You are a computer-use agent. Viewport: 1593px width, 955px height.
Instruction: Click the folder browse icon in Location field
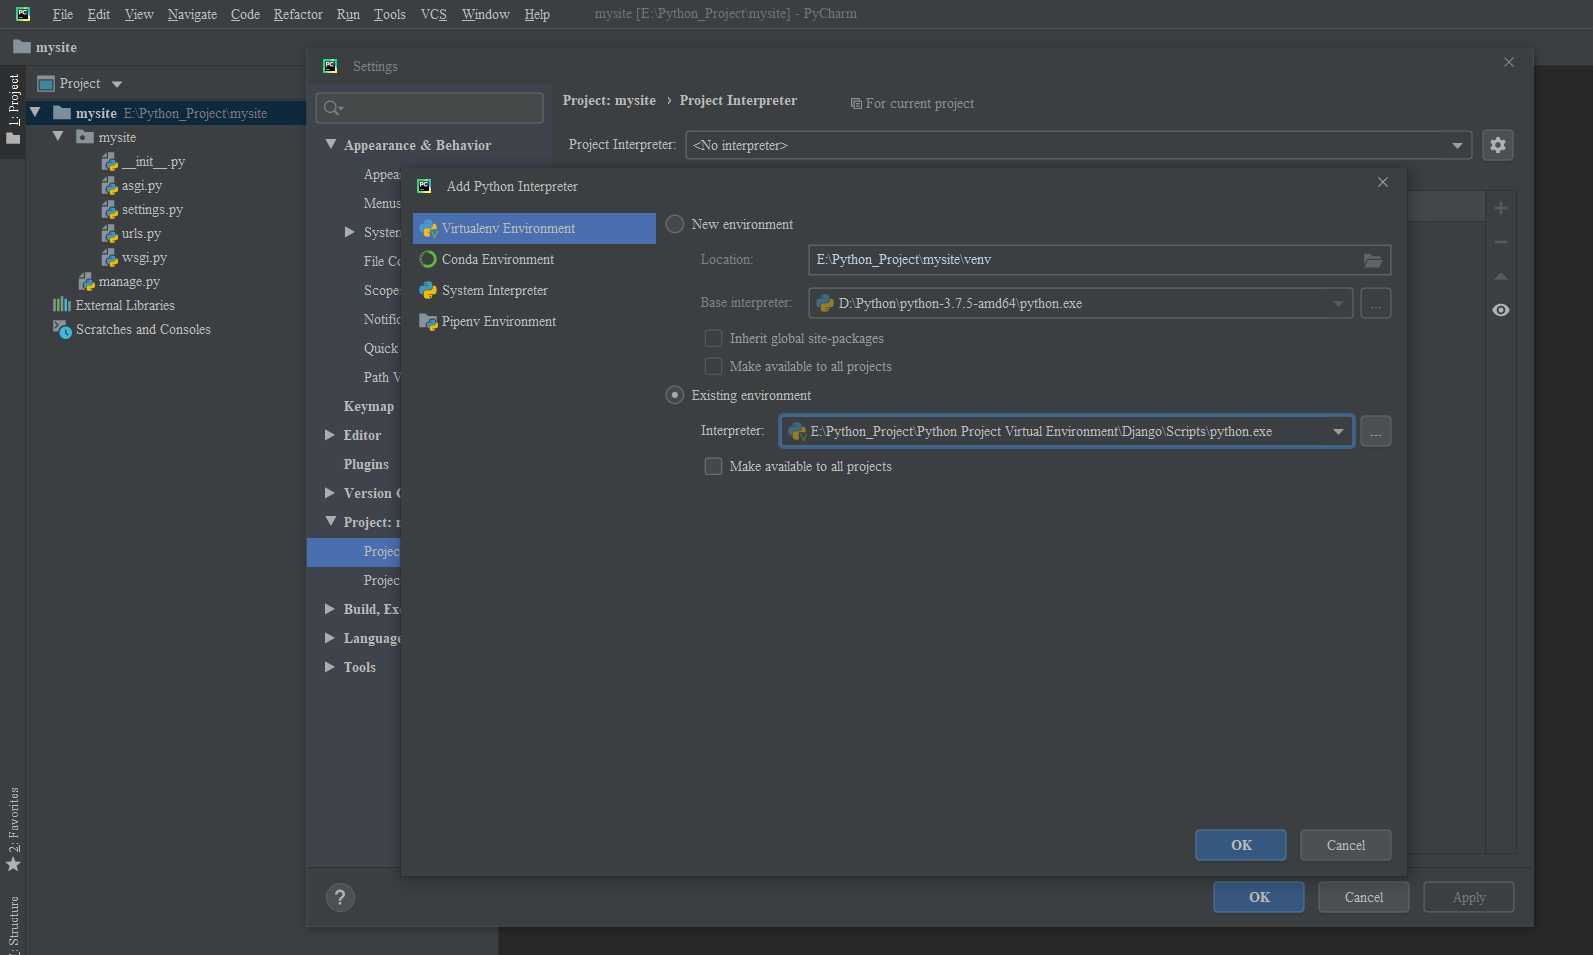click(1373, 260)
